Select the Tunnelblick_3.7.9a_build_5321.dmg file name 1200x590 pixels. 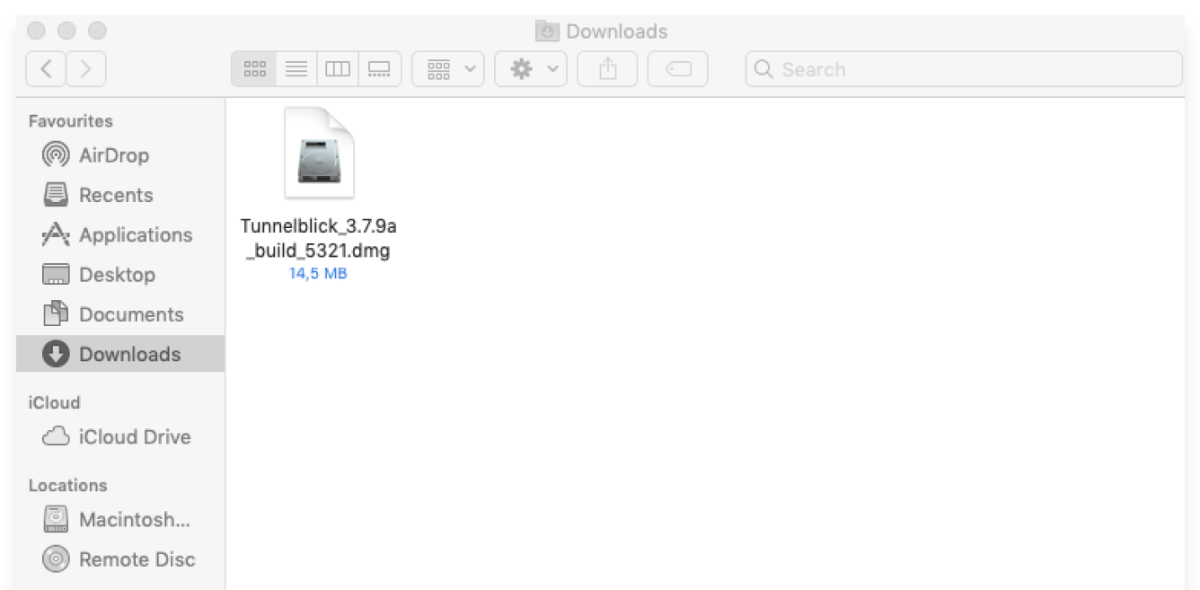pyautogui.click(x=318, y=239)
